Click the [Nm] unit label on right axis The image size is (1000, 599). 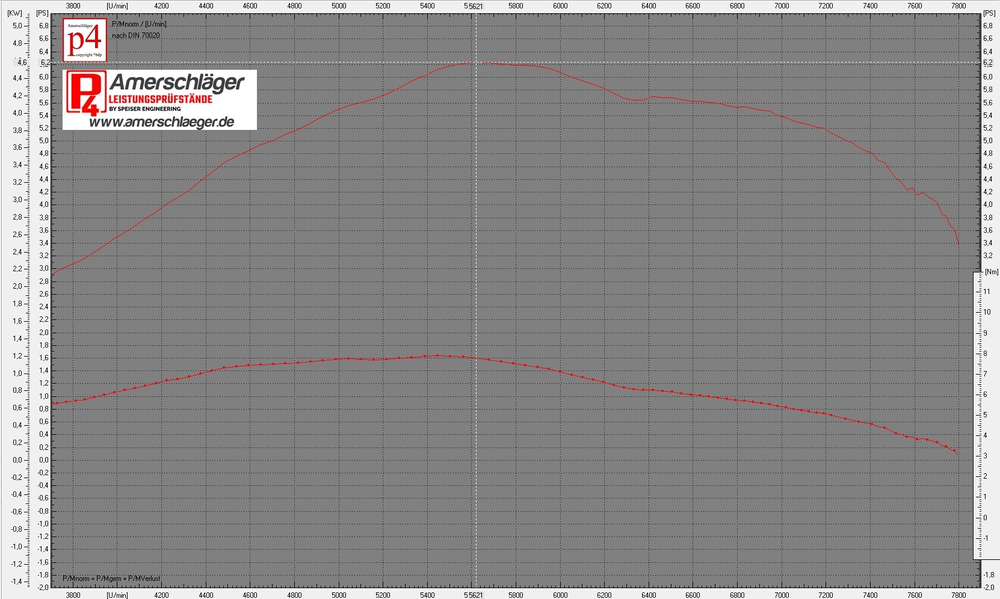[991, 271]
